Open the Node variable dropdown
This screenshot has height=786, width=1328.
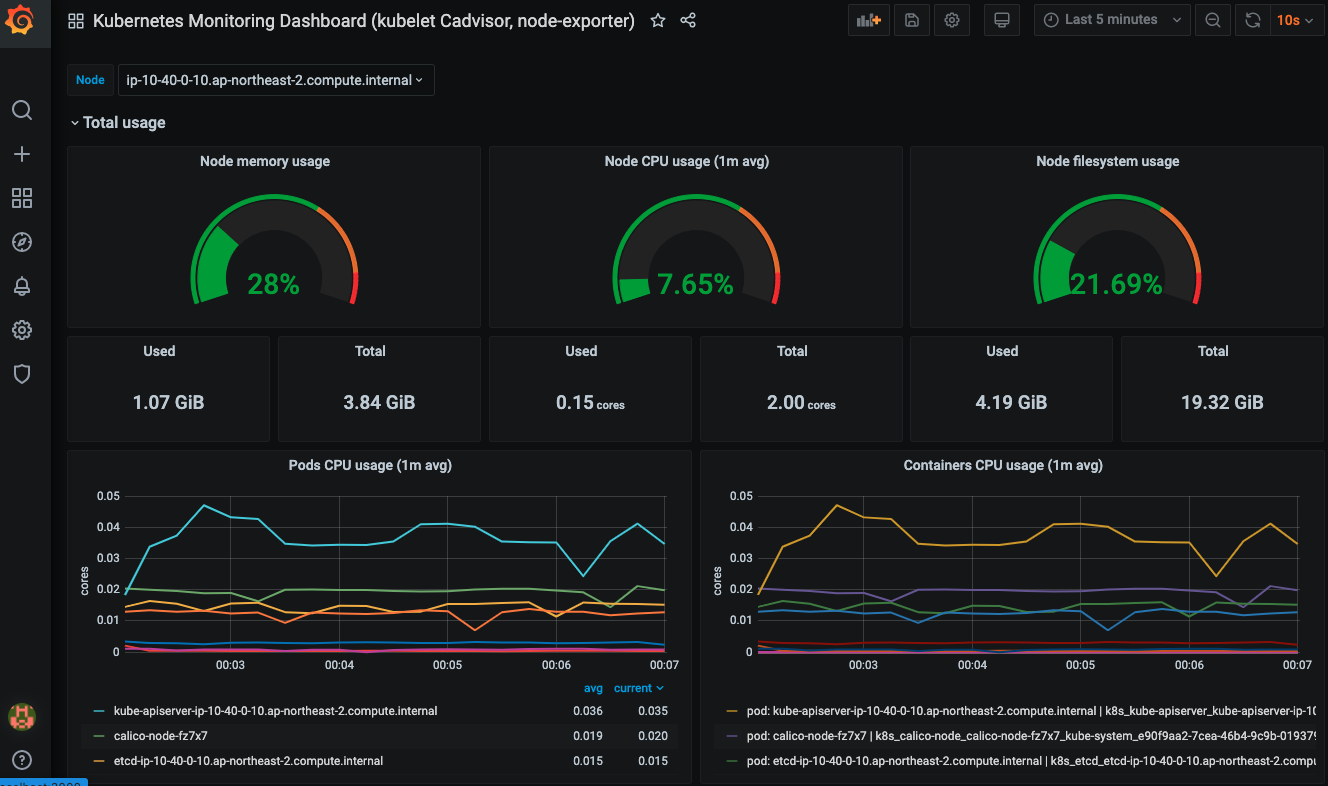(x=275, y=80)
